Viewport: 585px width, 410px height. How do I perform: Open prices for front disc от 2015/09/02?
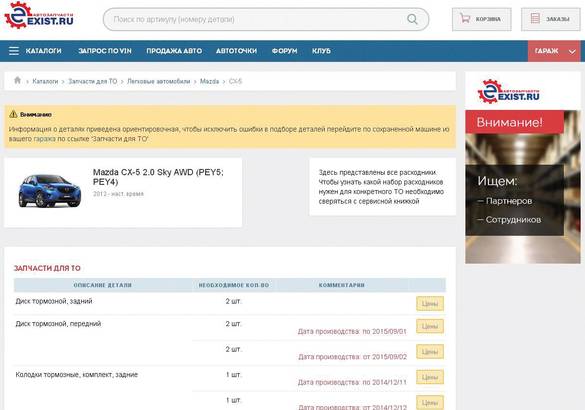pyautogui.click(x=430, y=352)
